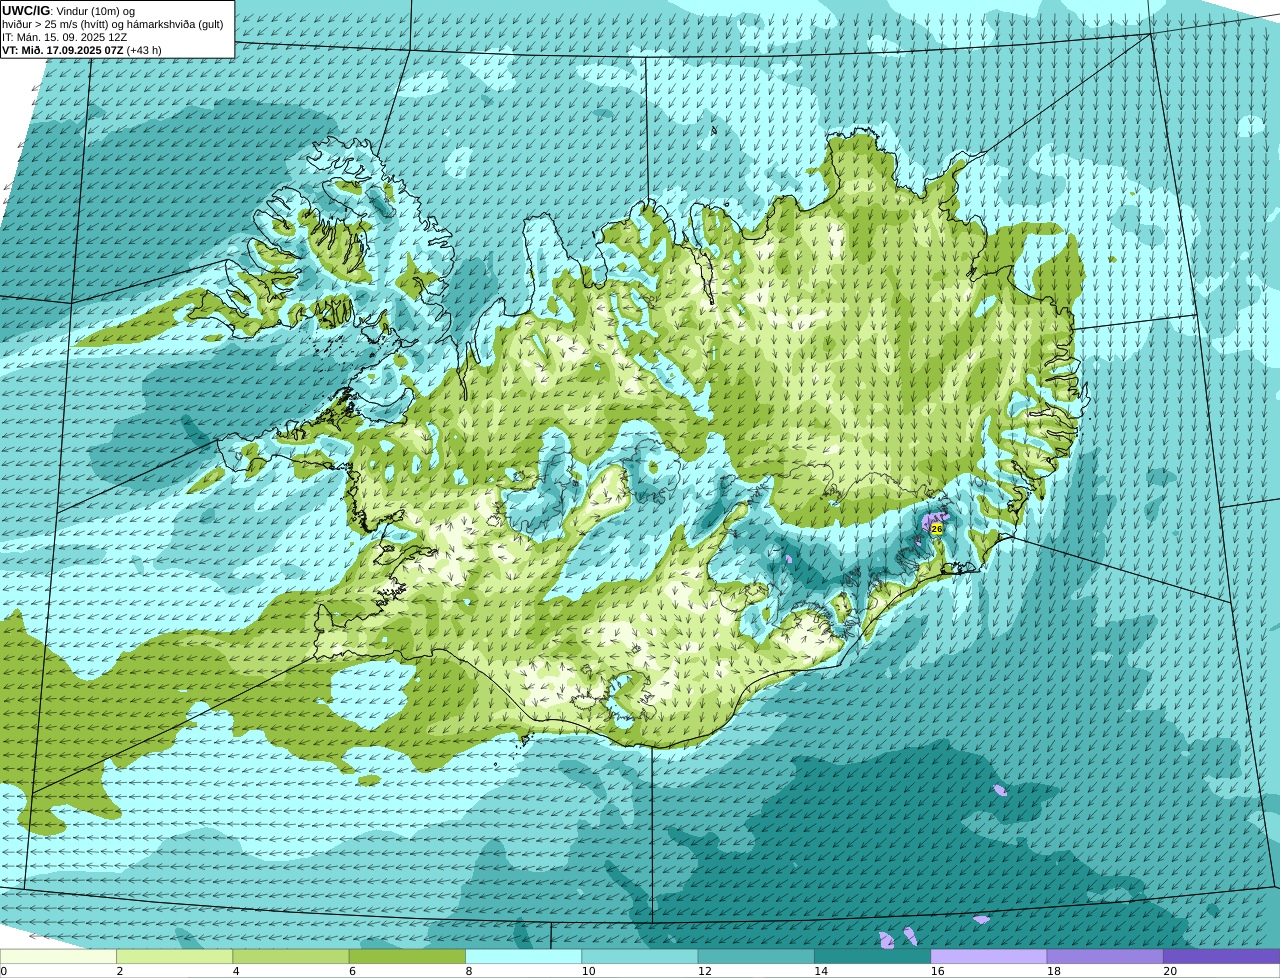Screen dimensions: 1280x978
Task: Click the scale label "2"
Action: [119, 971]
